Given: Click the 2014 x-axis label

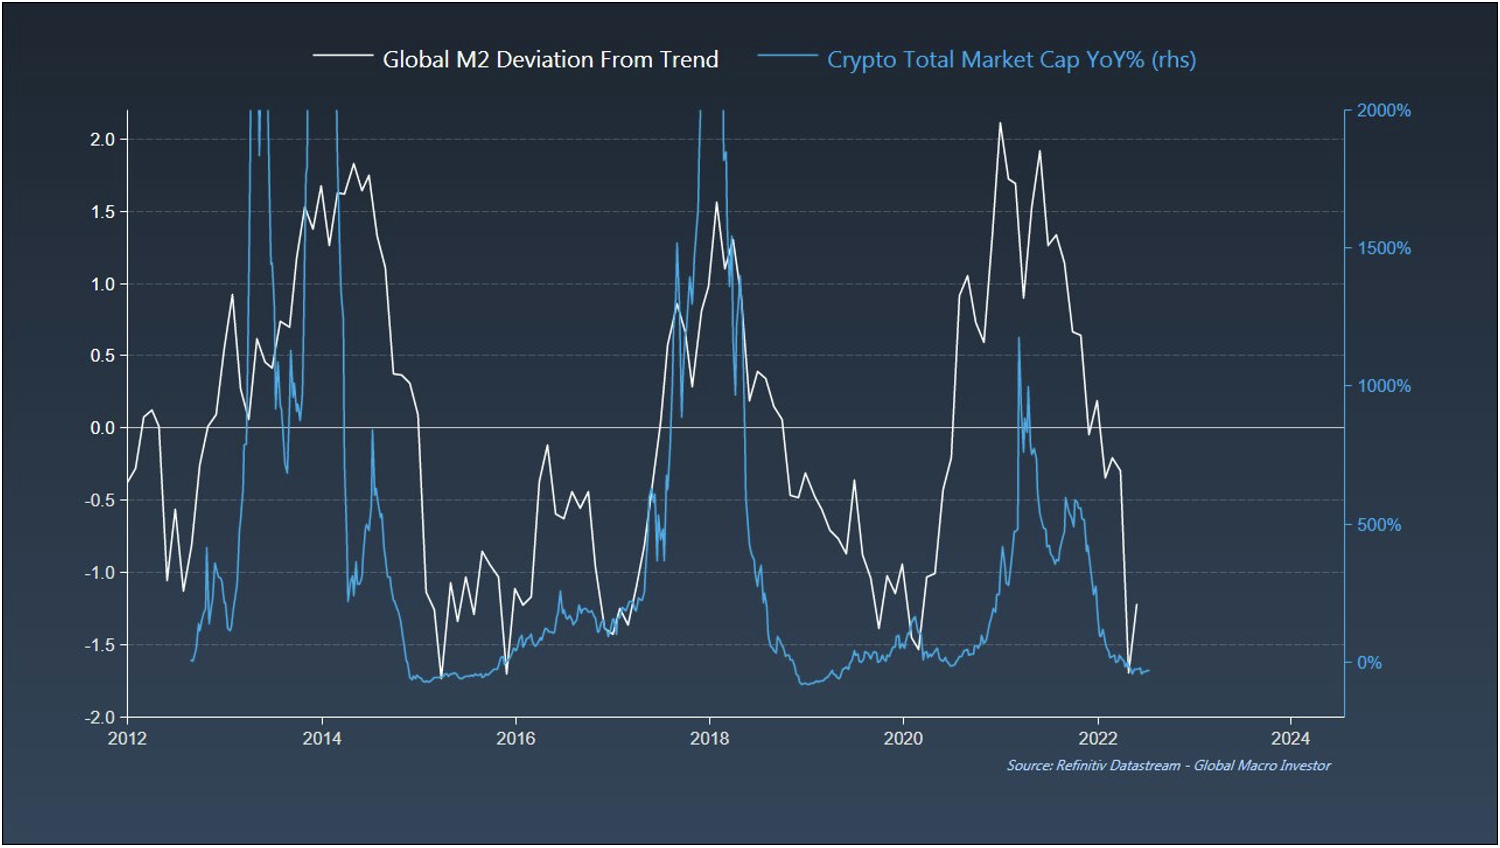Looking at the screenshot, I should click(322, 738).
